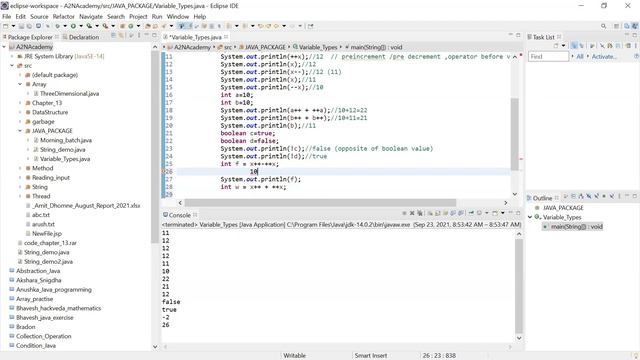Click Smart Insert in status bar
Screen dimensions: 640x360
pos(371,356)
